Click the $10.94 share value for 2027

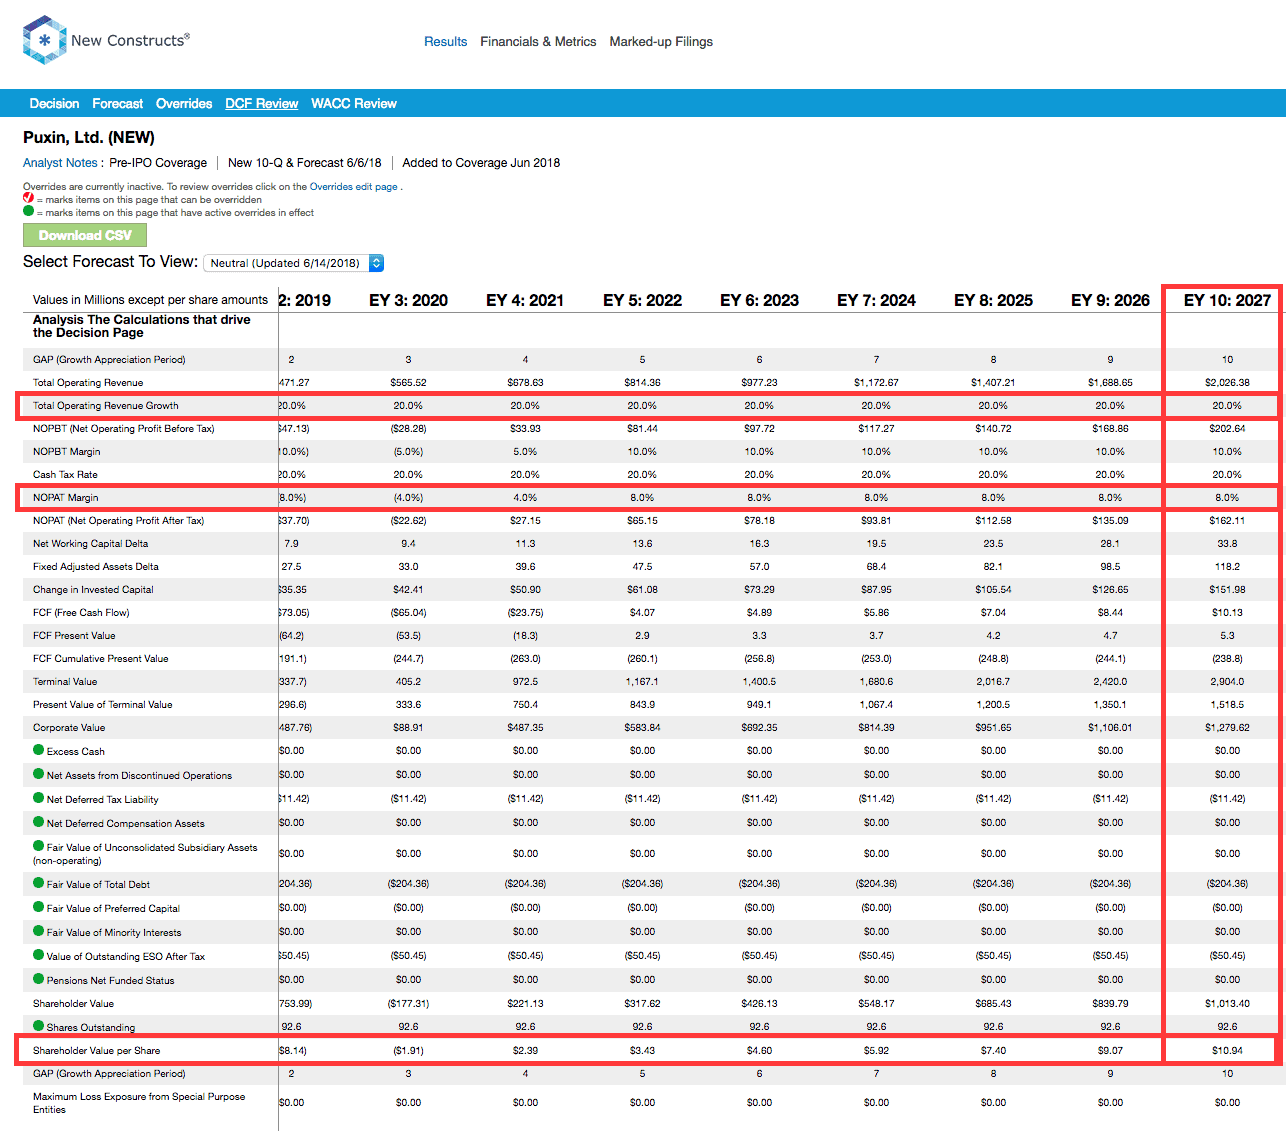[x=1227, y=1051]
